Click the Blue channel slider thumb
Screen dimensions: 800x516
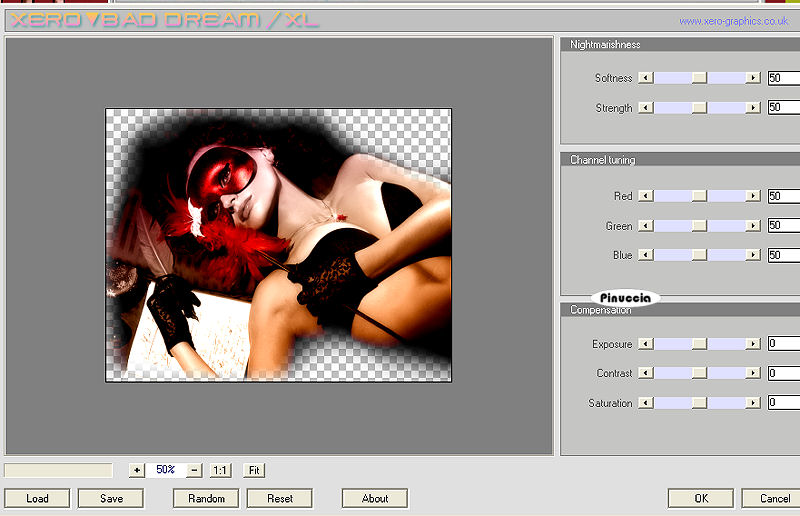699,254
